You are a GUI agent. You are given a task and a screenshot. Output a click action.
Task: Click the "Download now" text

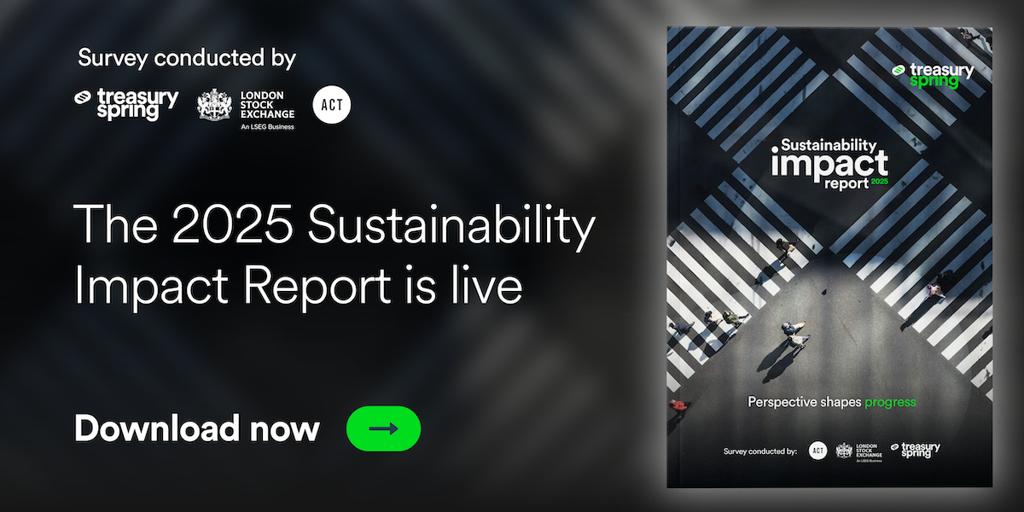[197, 428]
